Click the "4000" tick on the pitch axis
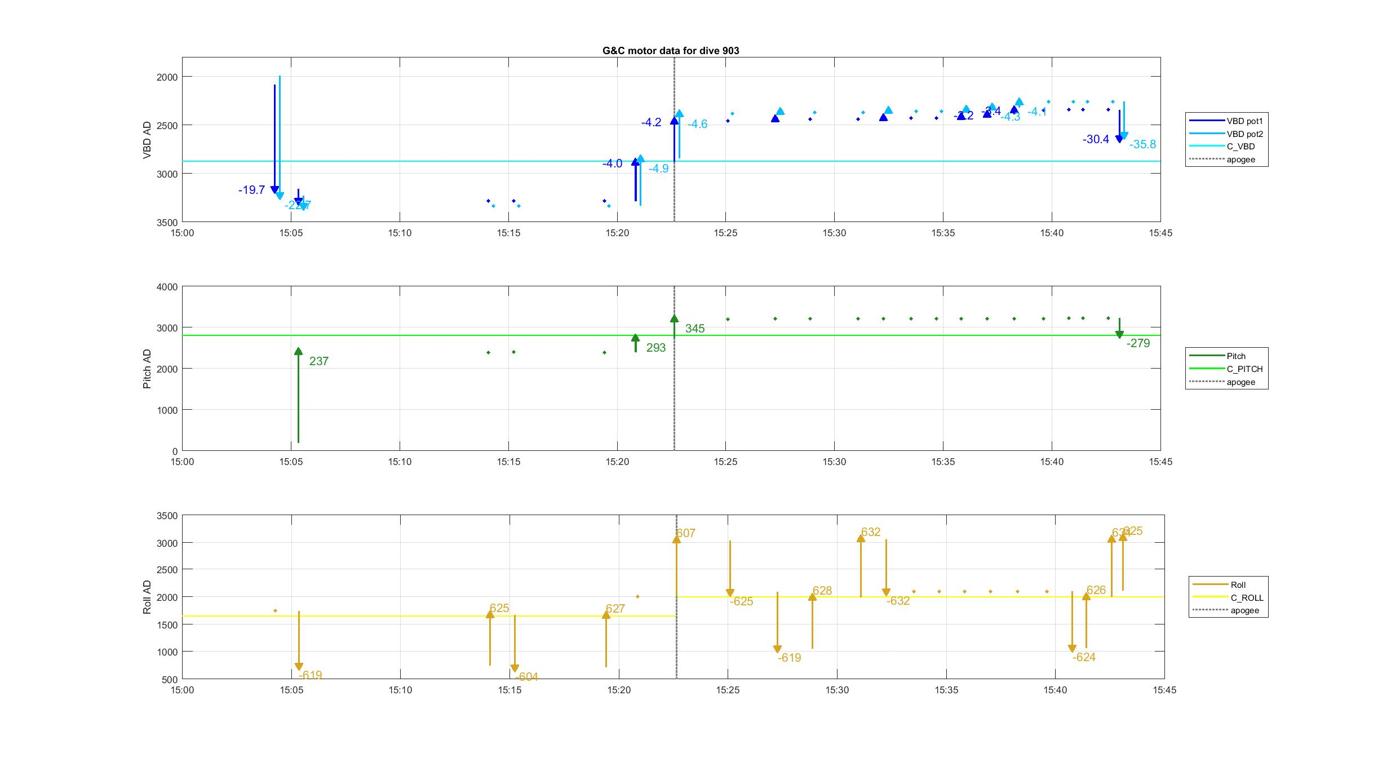Viewport: 1400px width, 764px height. click(166, 288)
